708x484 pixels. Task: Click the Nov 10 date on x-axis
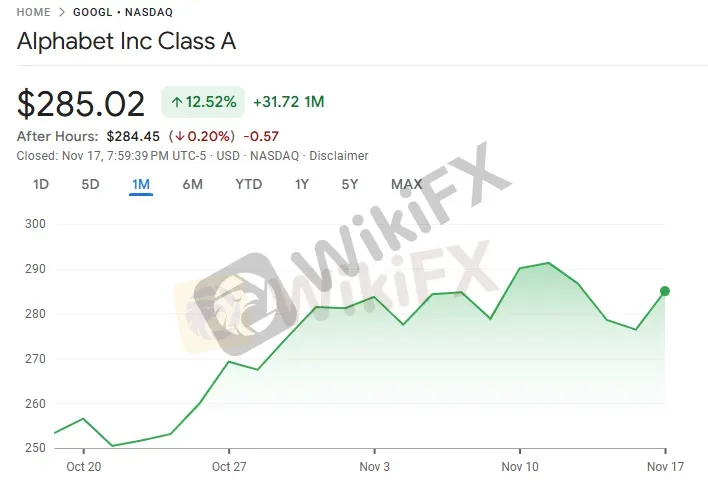coord(519,466)
